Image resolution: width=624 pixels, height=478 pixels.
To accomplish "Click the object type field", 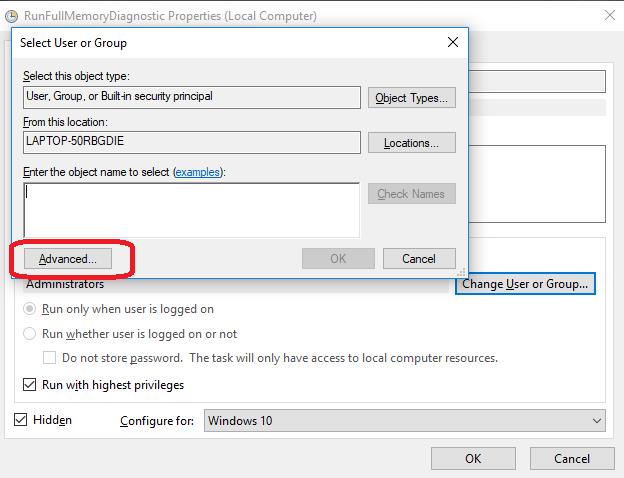I will [x=192, y=97].
